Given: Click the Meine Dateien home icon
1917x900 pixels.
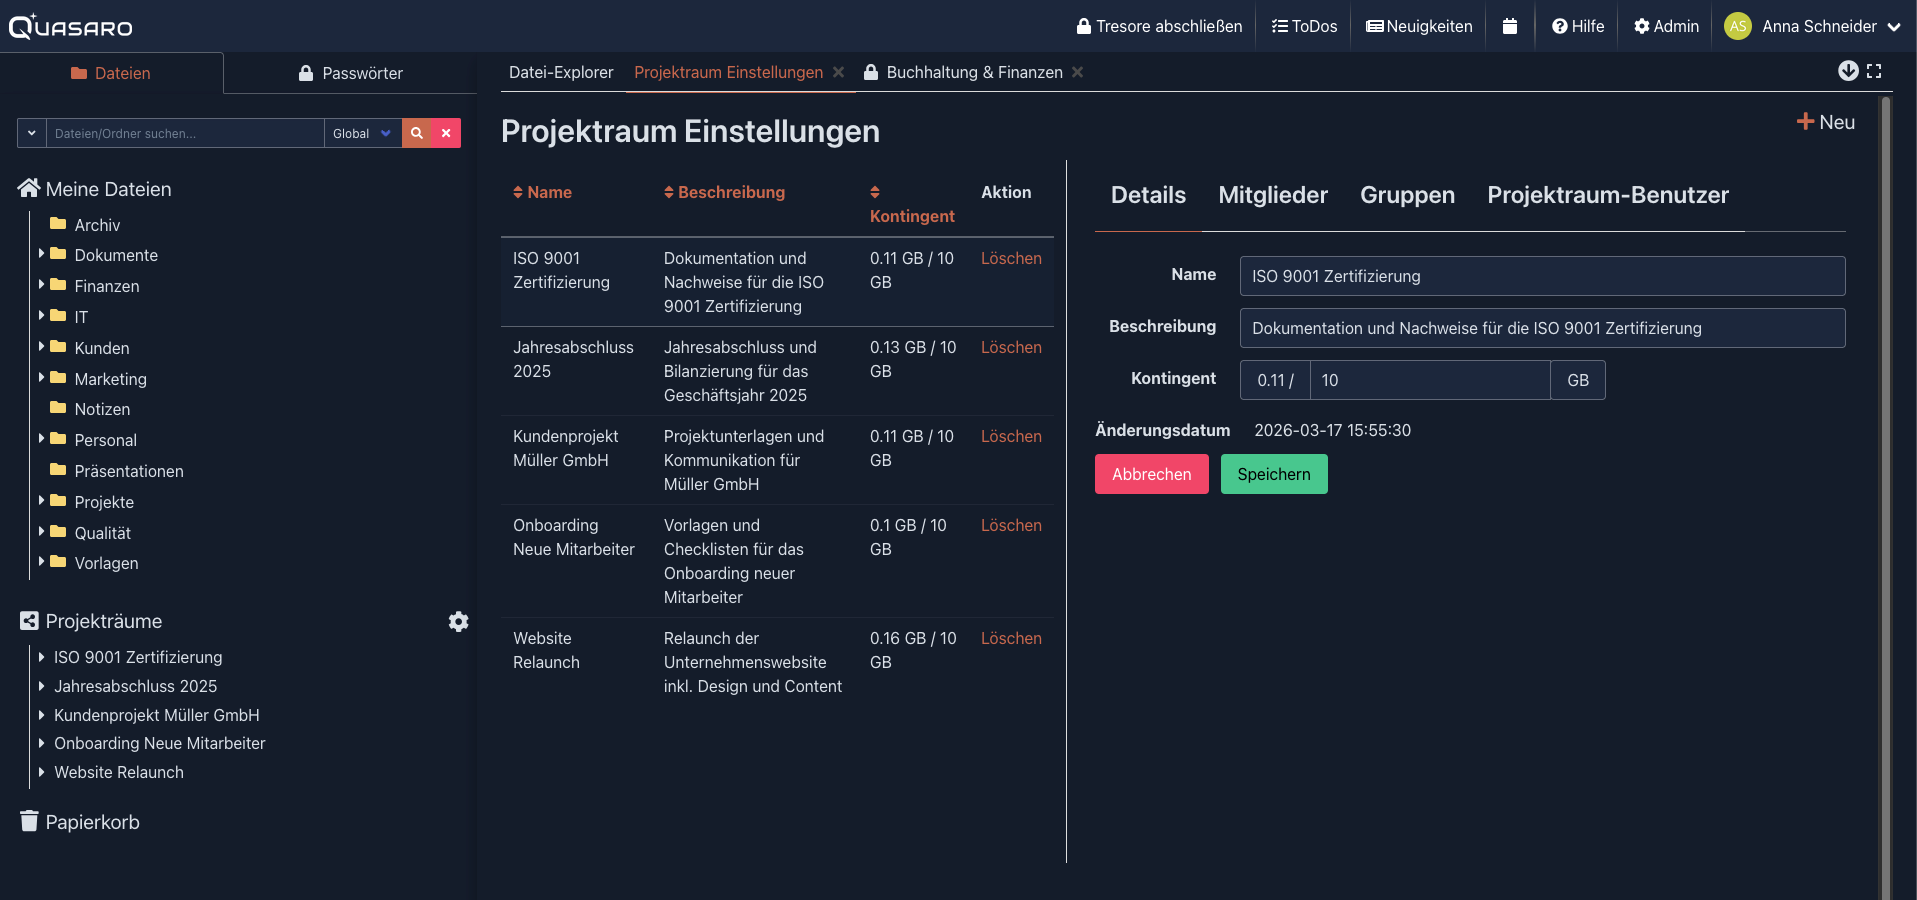Looking at the screenshot, I should (29, 188).
